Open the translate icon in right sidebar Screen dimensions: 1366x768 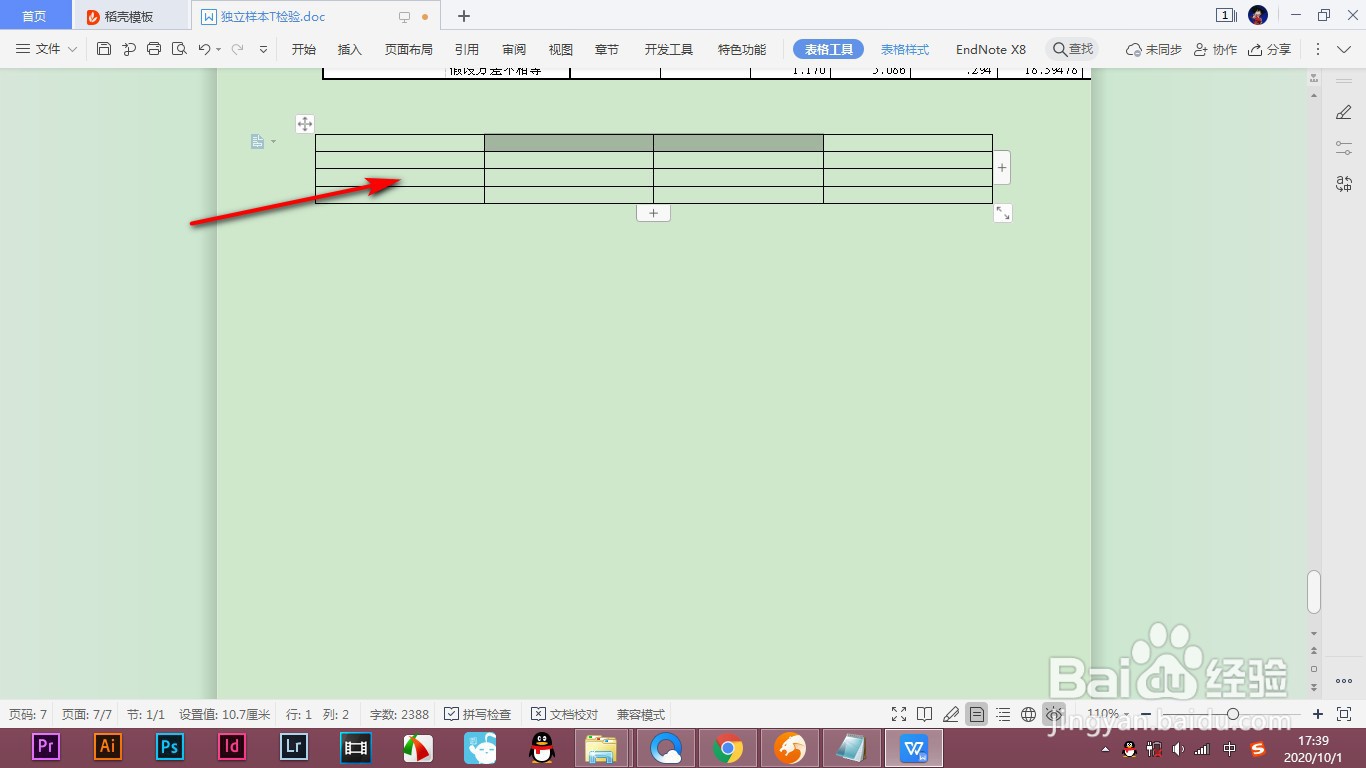[1344, 184]
